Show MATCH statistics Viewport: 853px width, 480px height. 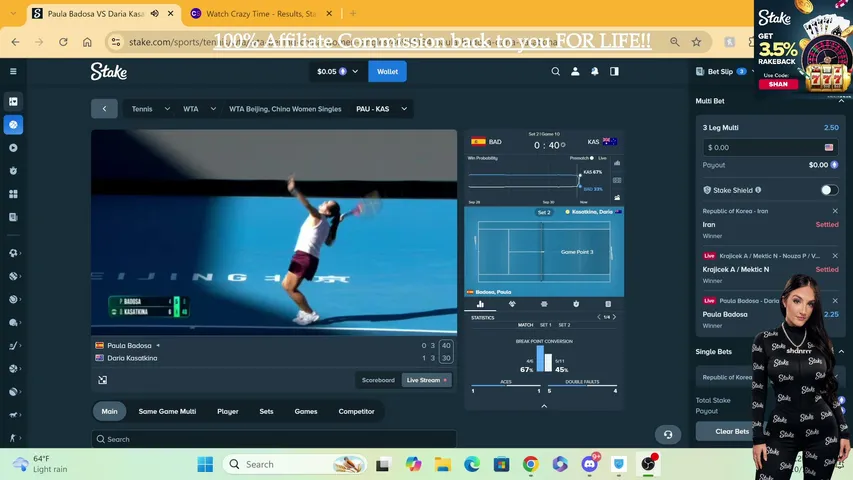pos(525,325)
